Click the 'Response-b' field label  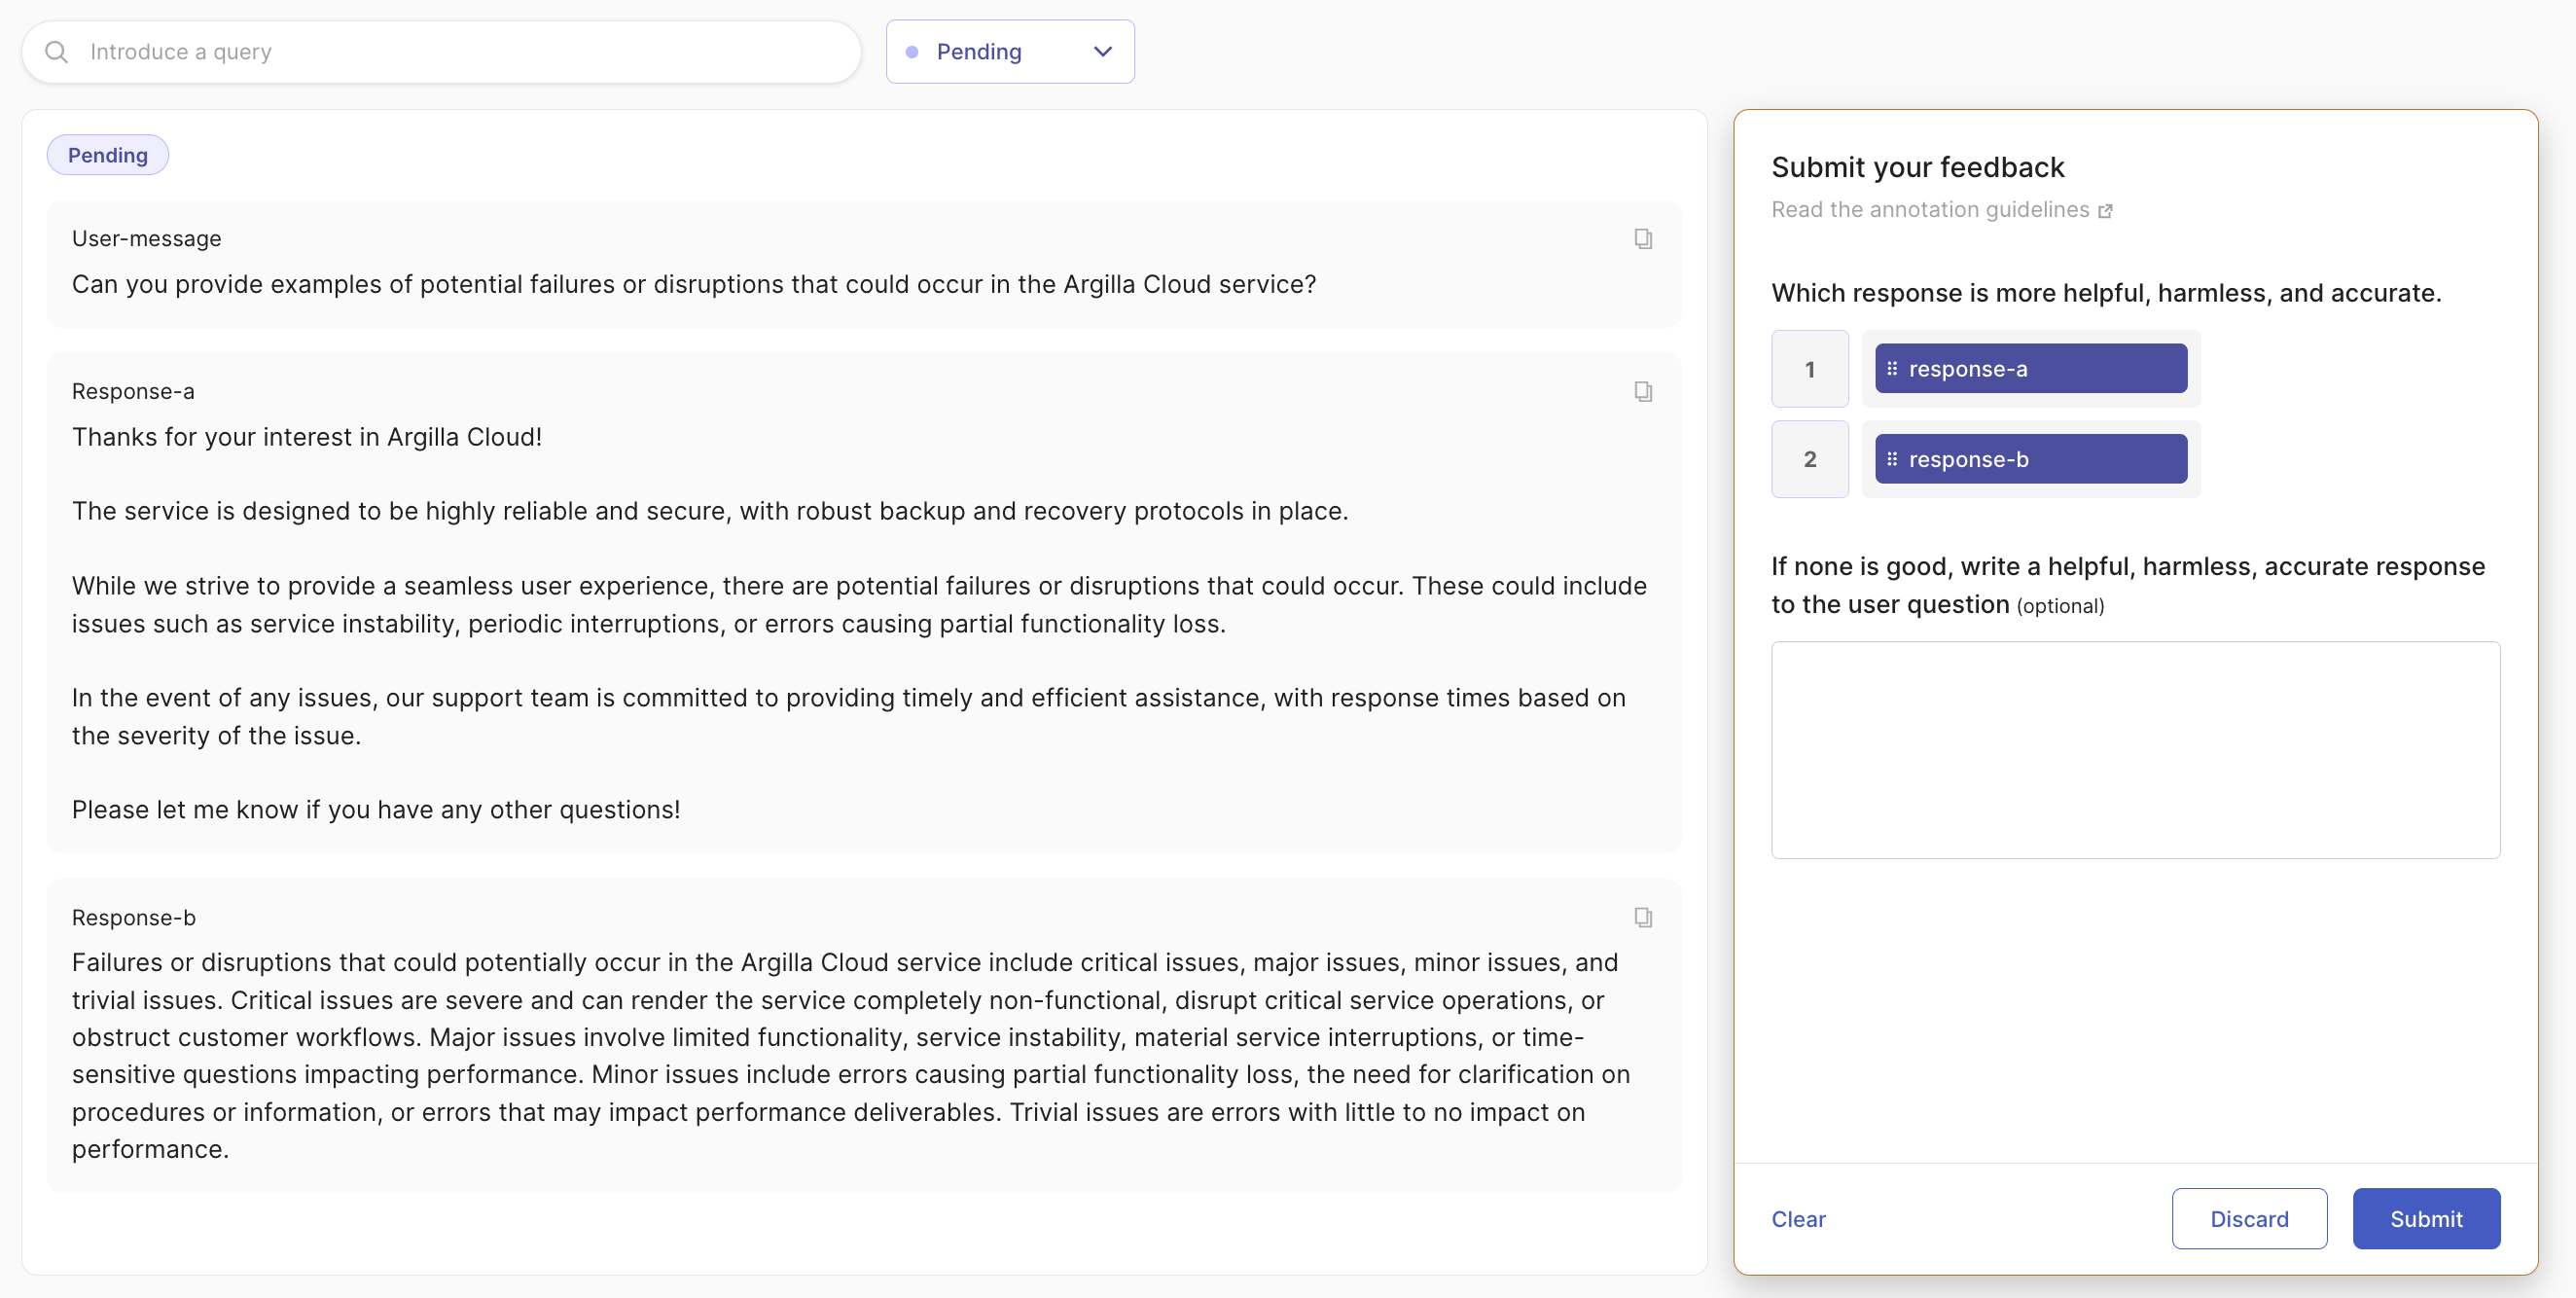coord(134,917)
